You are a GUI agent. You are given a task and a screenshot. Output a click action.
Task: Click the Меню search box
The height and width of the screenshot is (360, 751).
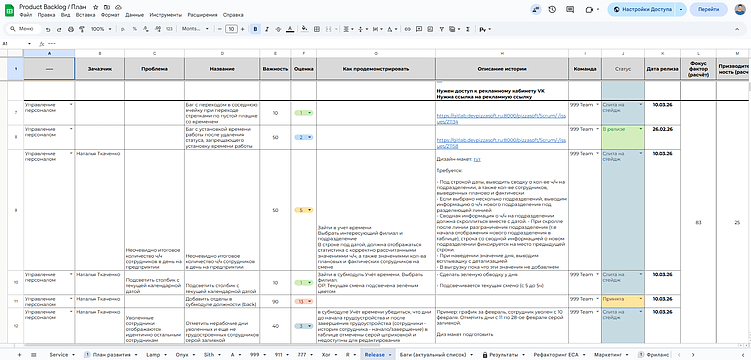coord(23,29)
